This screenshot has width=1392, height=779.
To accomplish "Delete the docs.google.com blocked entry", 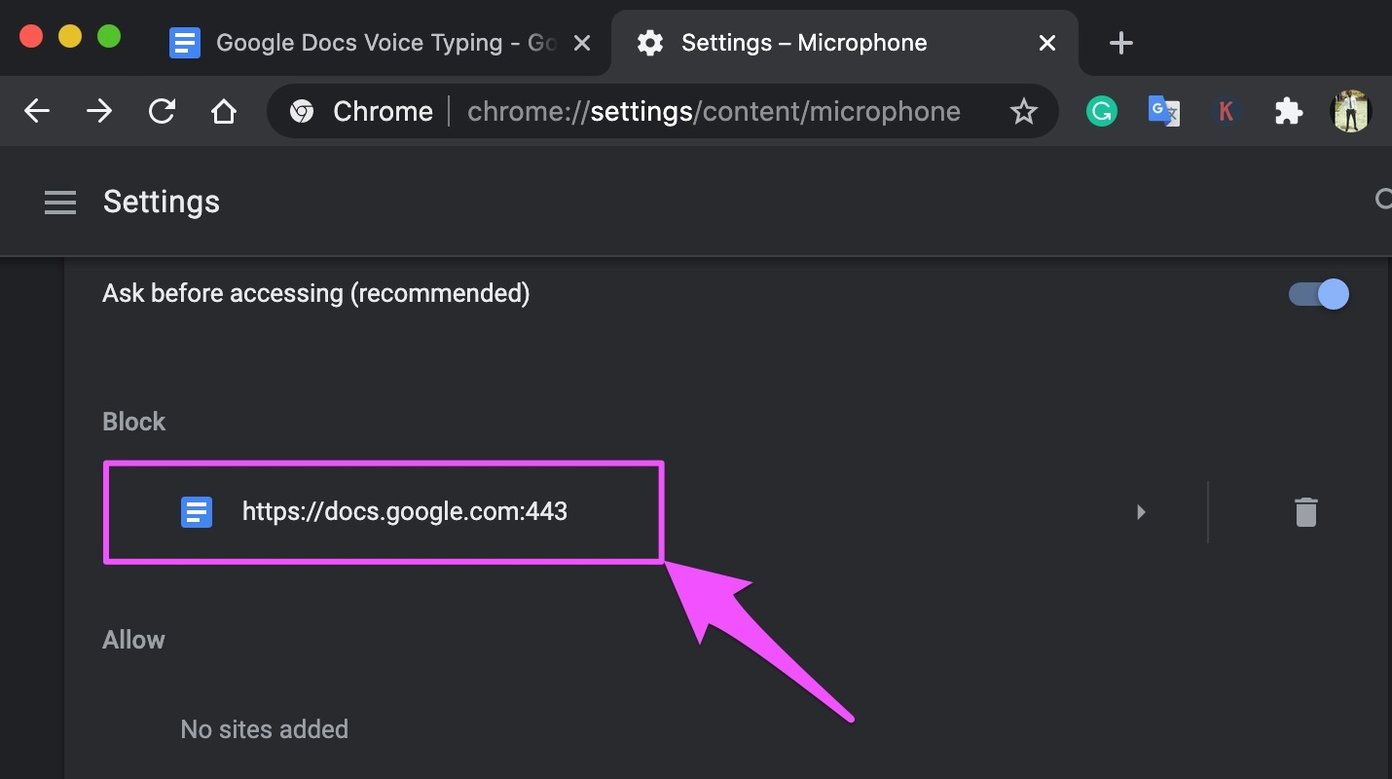I will point(1306,512).
